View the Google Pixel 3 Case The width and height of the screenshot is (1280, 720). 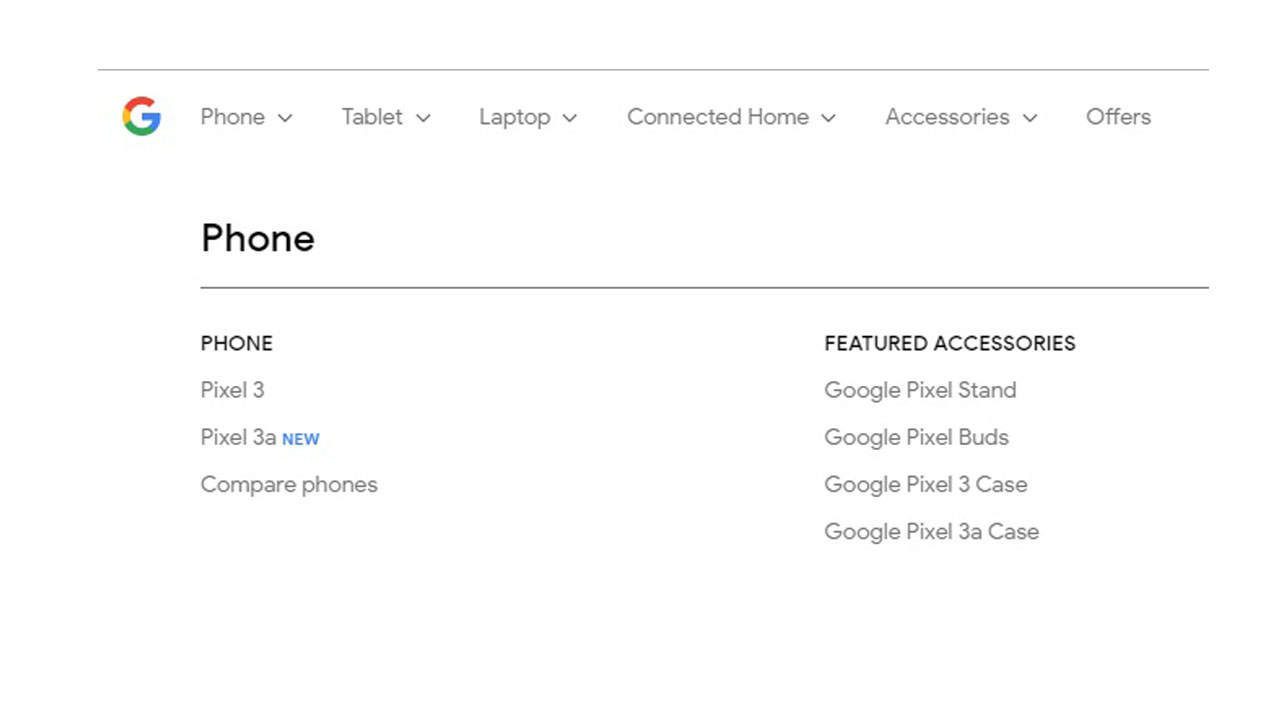[925, 484]
